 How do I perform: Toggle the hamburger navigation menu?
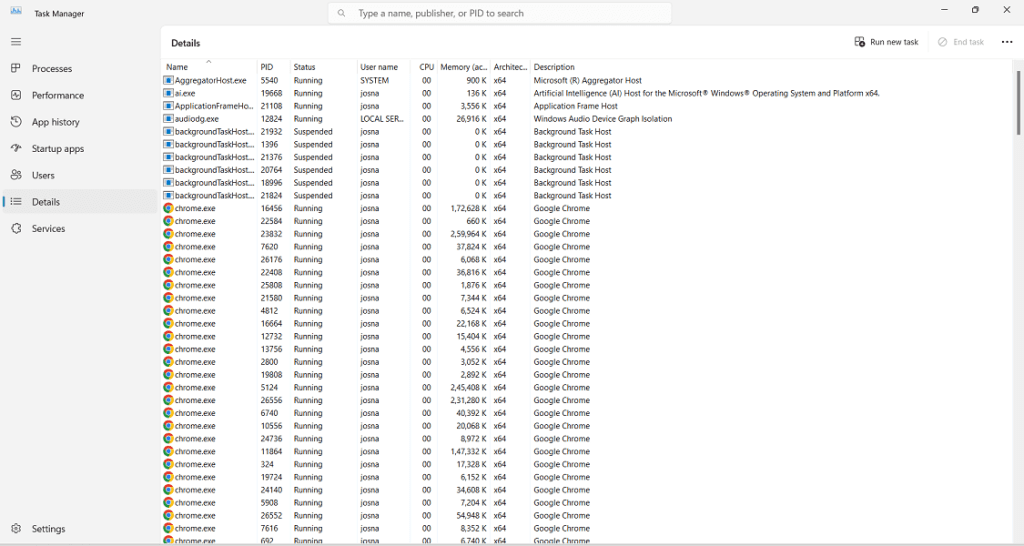click(x=16, y=42)
